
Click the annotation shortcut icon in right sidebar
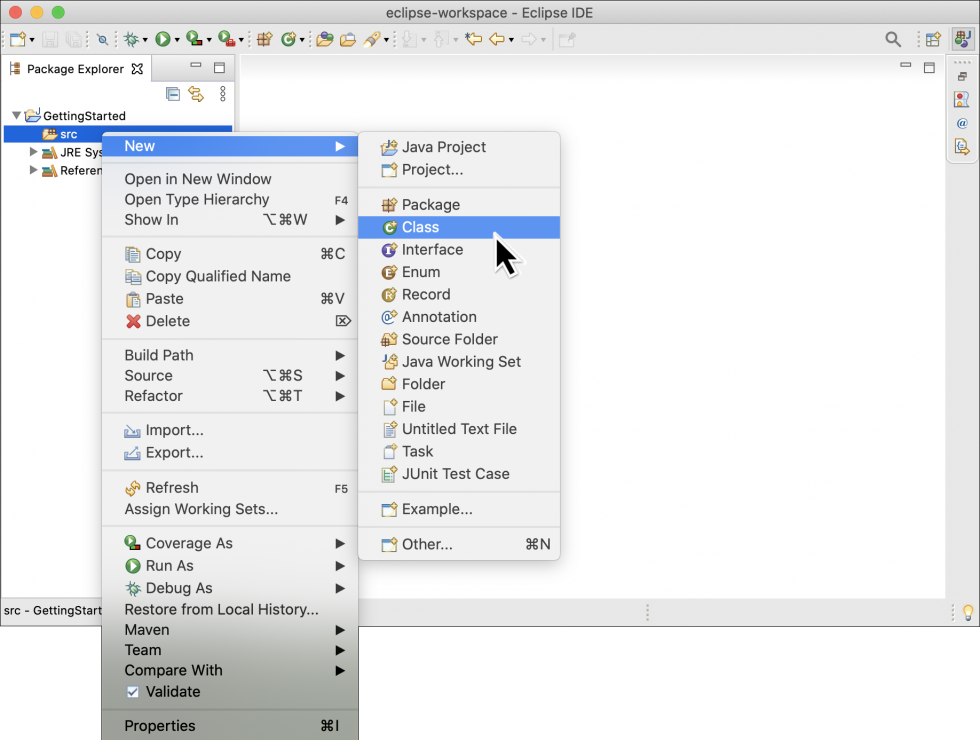point(962,123)
